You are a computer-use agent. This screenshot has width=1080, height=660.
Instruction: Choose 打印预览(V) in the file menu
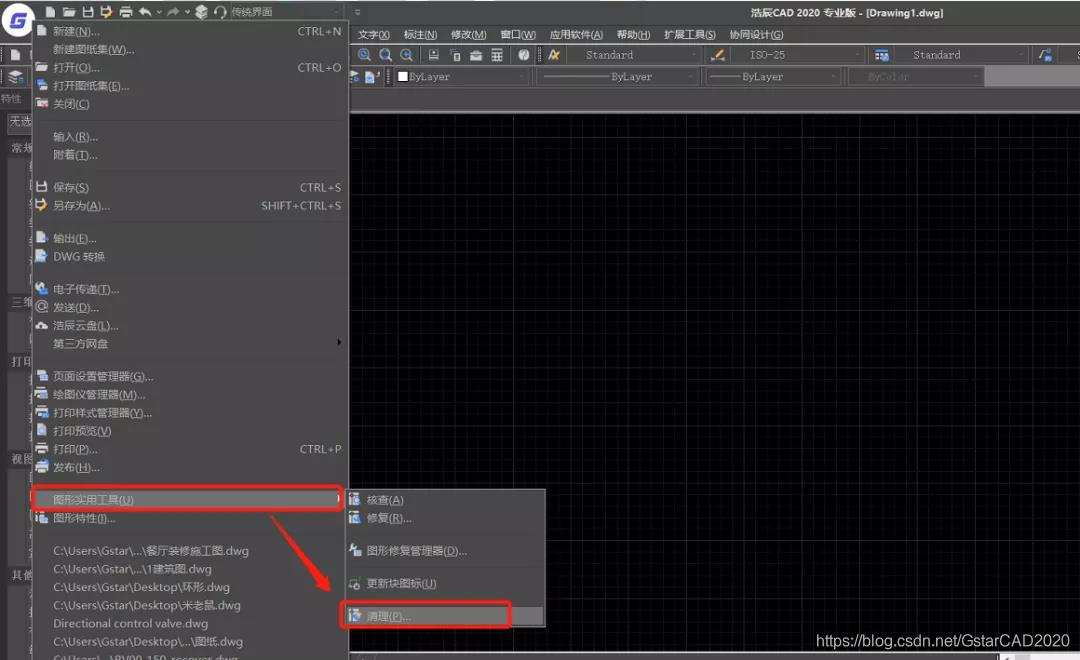189,431
